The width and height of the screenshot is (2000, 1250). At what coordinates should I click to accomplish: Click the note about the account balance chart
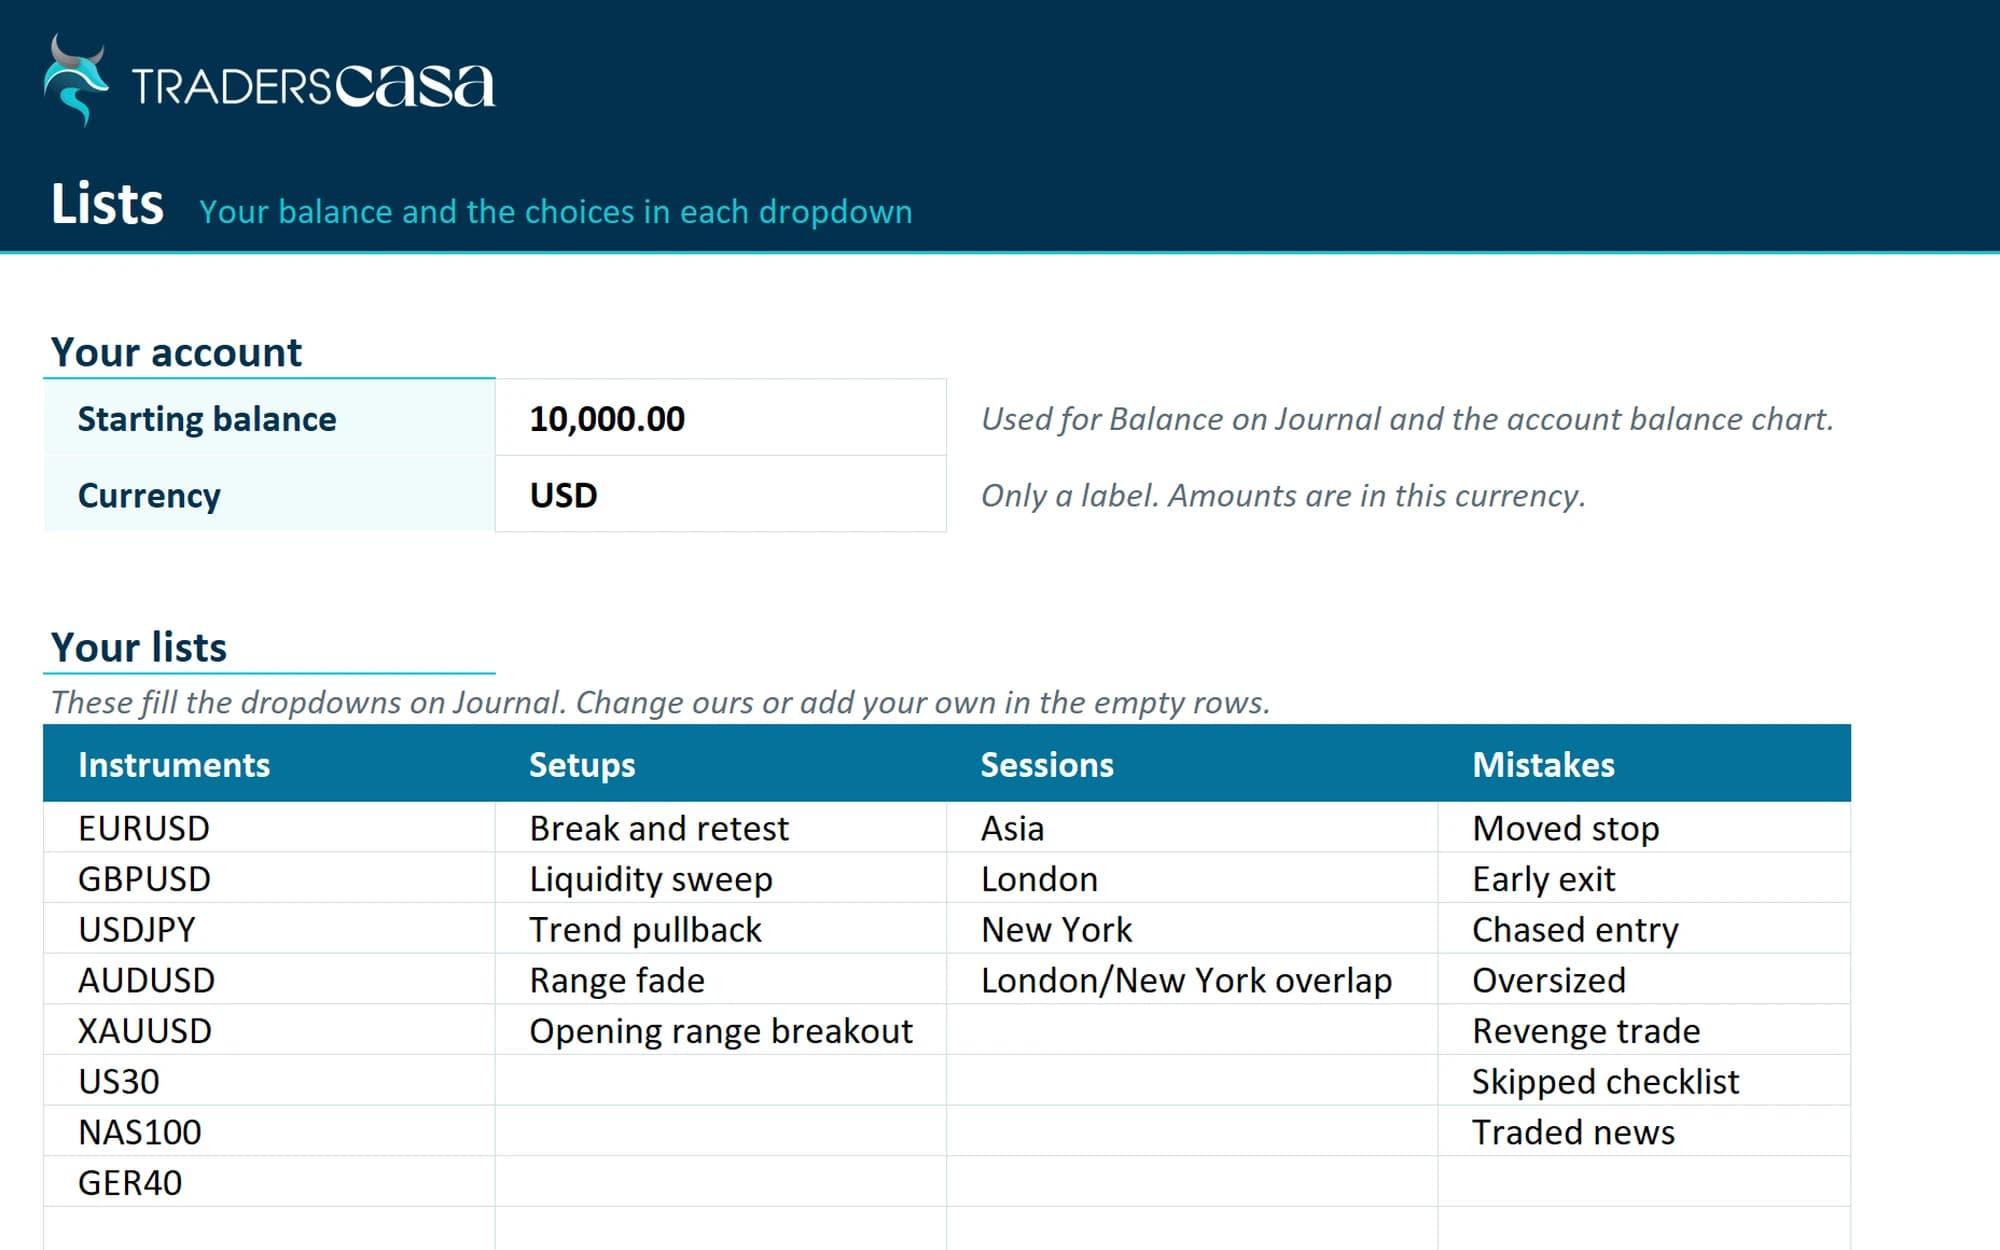pyautogui.click(x=1407, y=419)
